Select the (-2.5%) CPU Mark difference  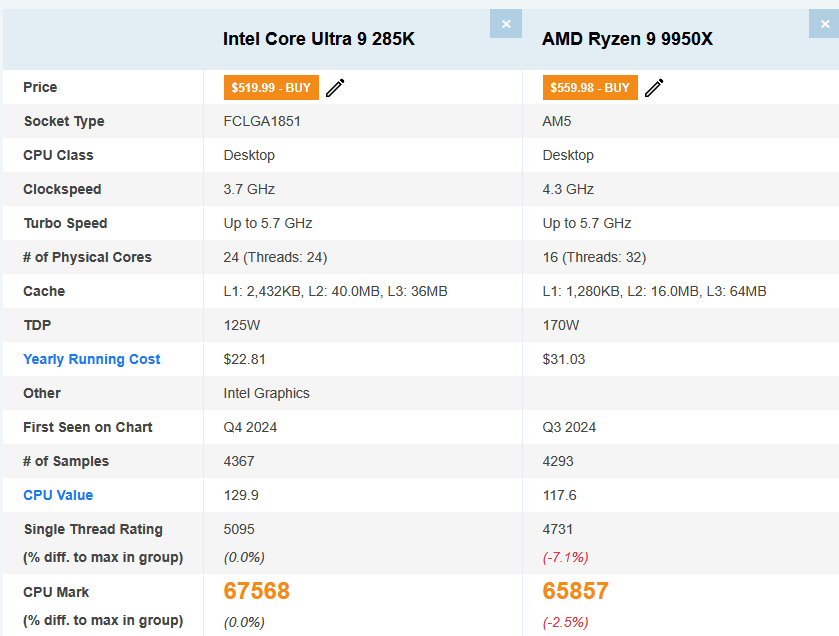pyautogui.click(x=565, y=623)
